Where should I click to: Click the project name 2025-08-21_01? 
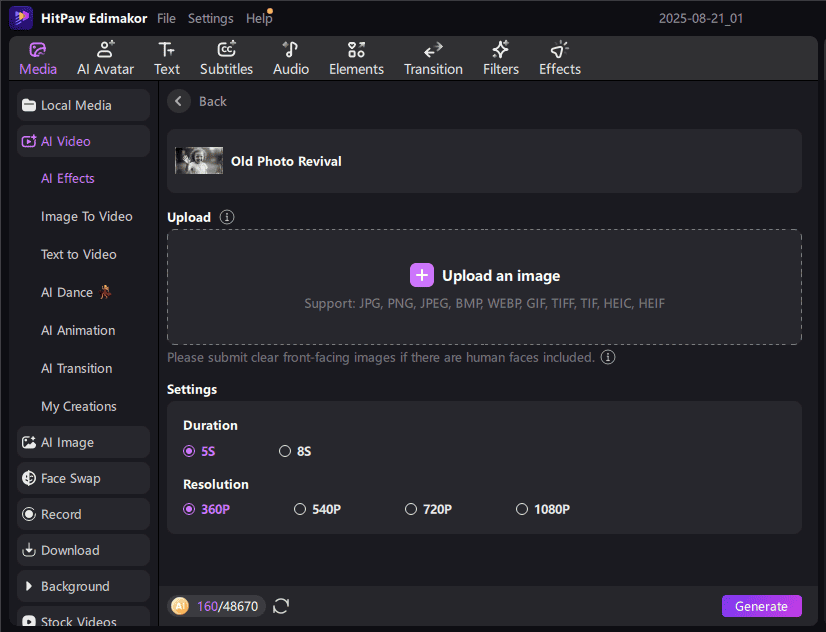point(701,18)
